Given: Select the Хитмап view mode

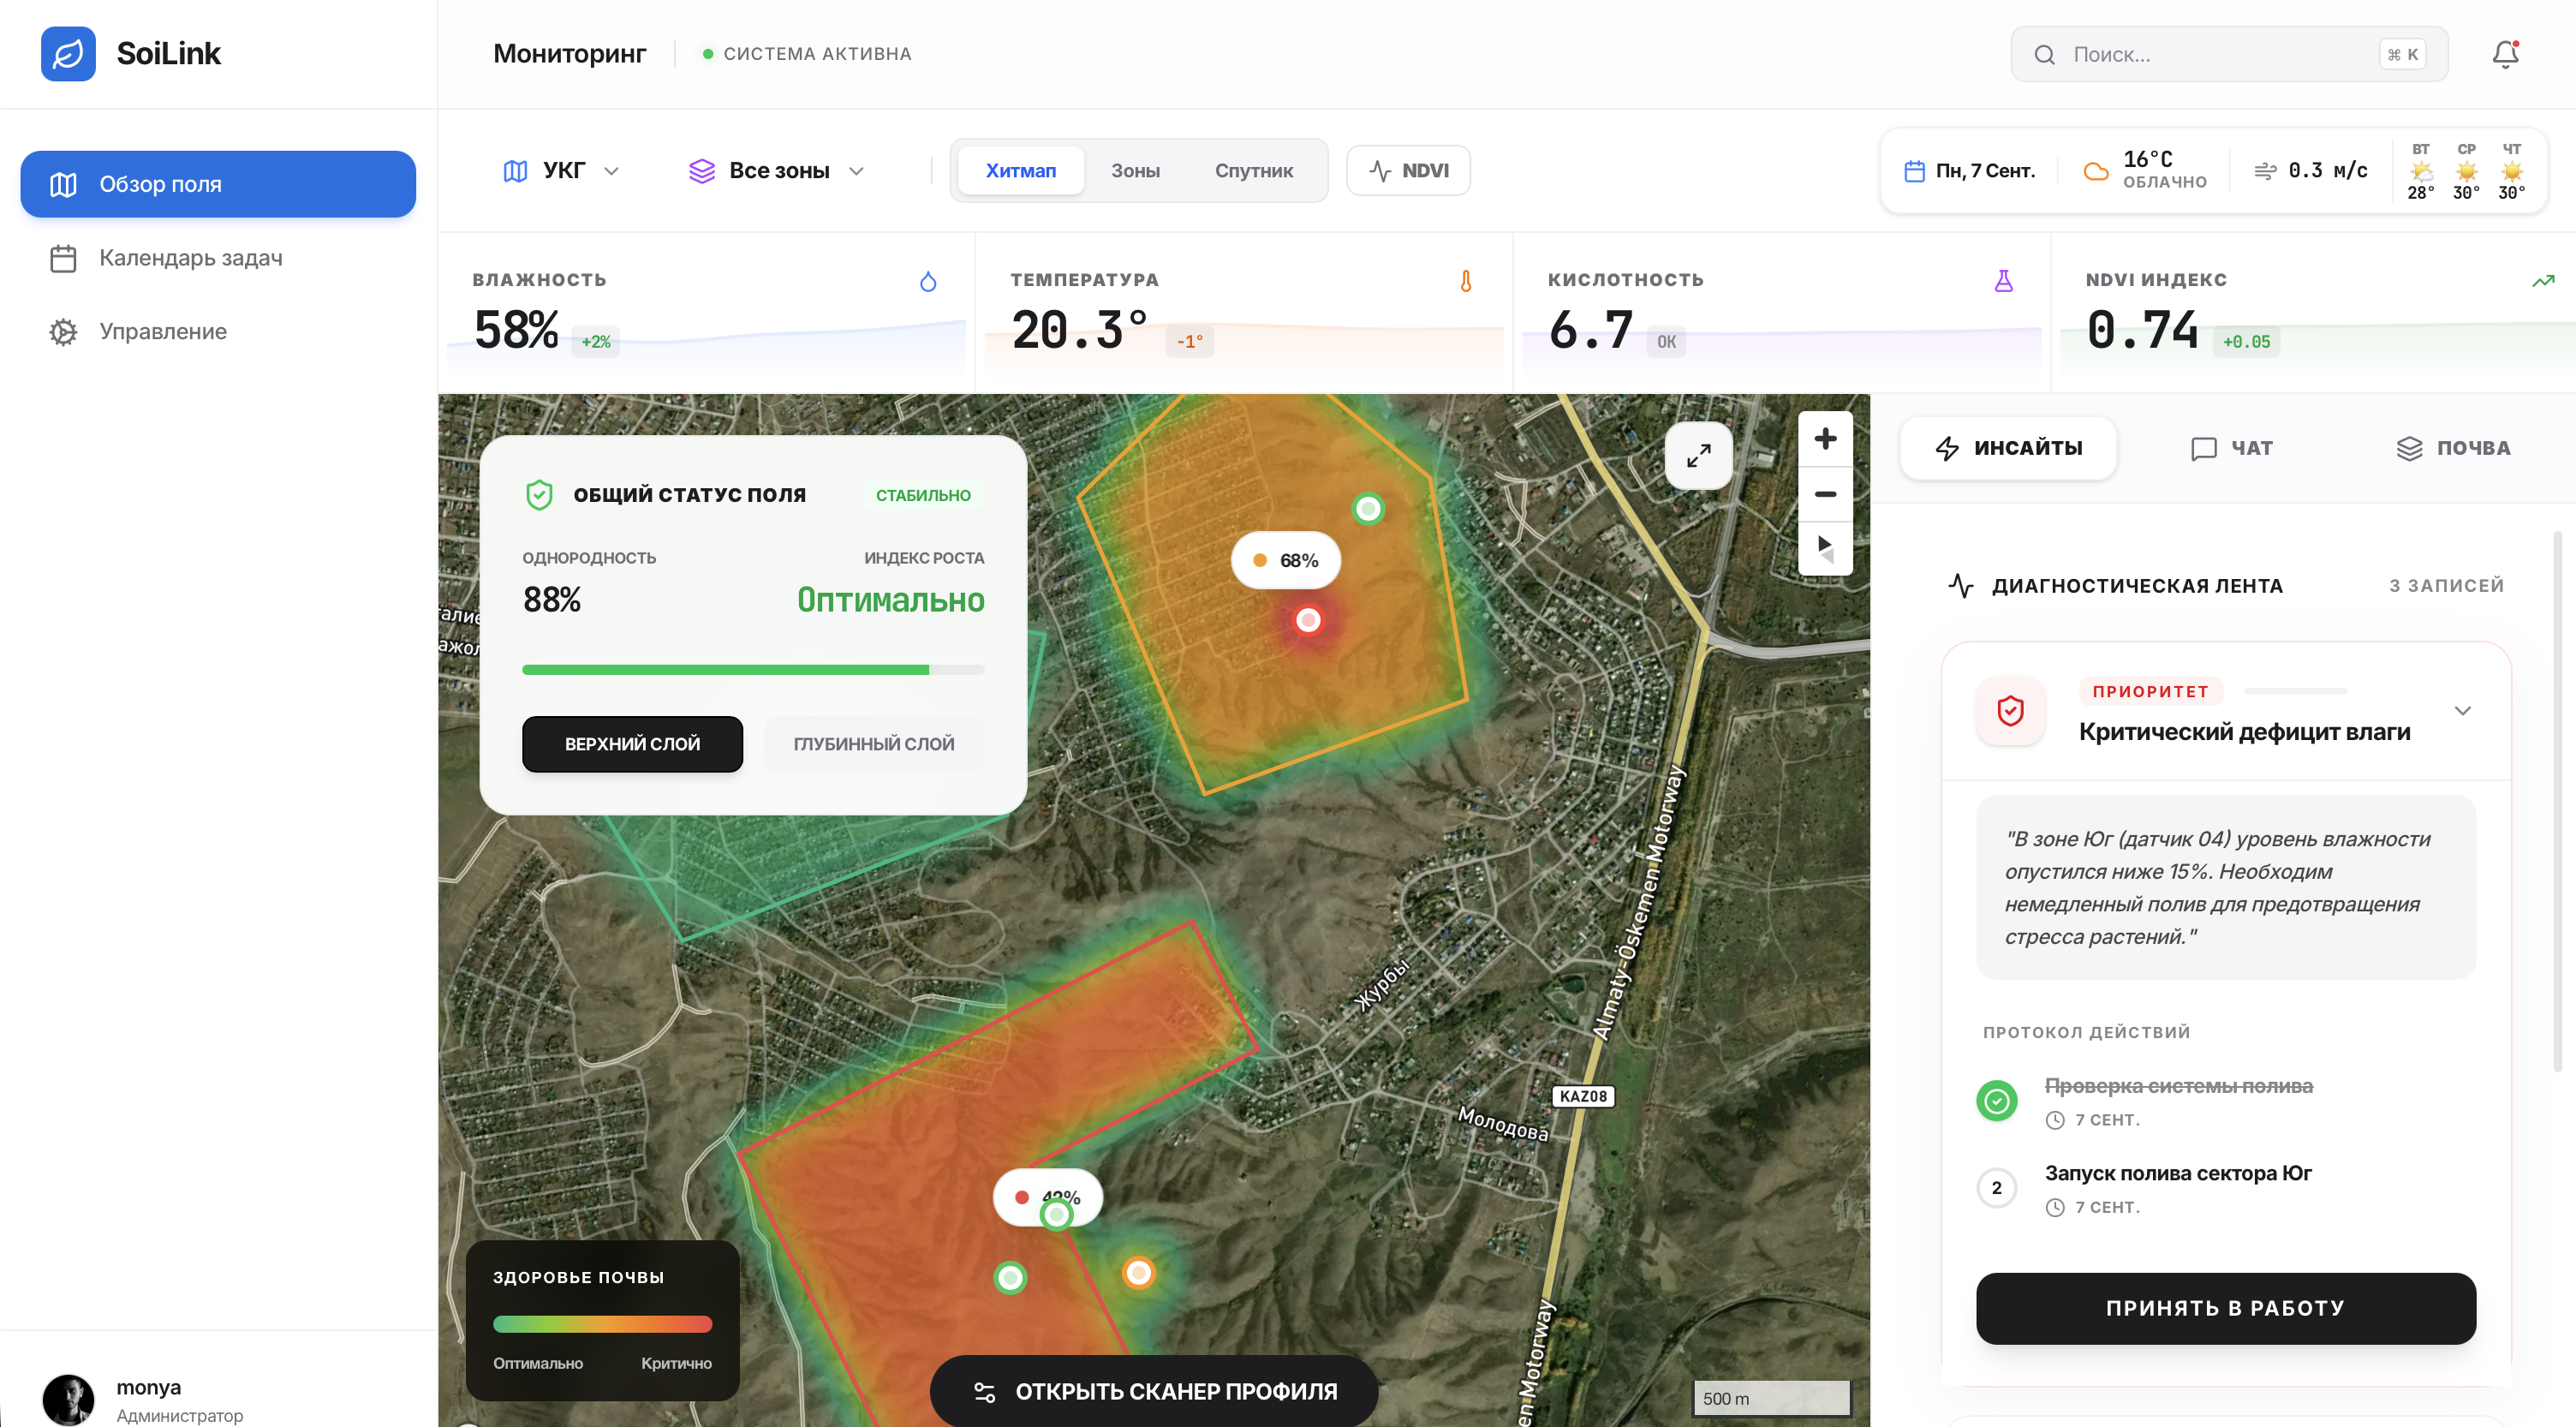Looking at the screenshot, I should (1020, 171).
